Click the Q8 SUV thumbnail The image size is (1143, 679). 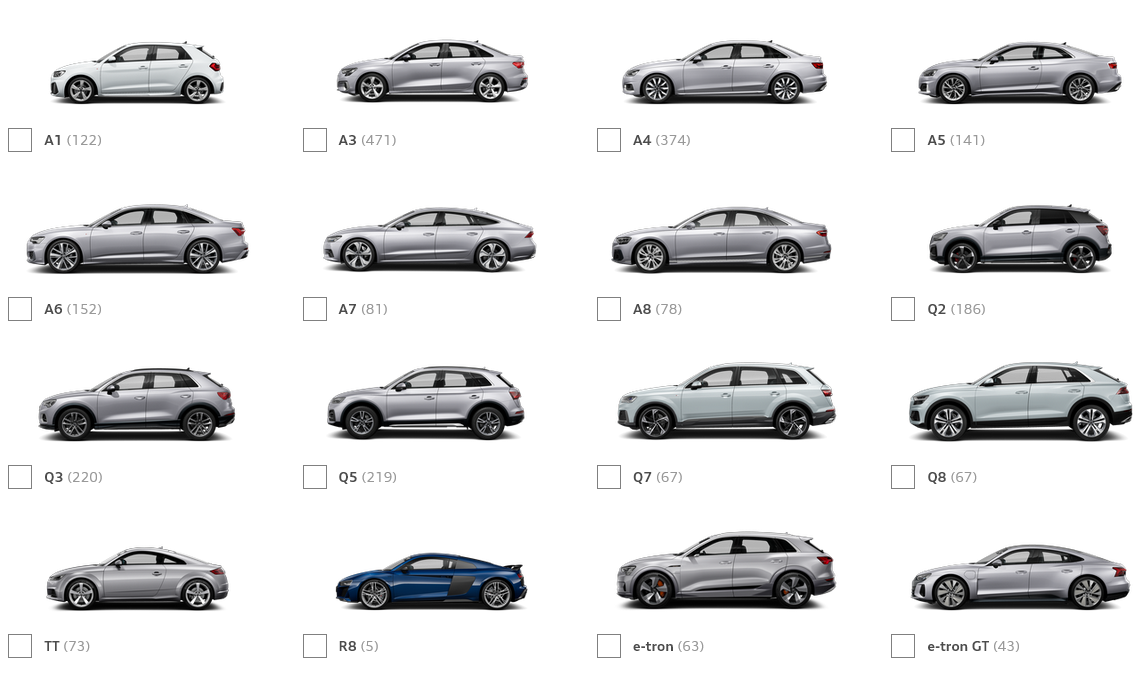coord(1021,401)
